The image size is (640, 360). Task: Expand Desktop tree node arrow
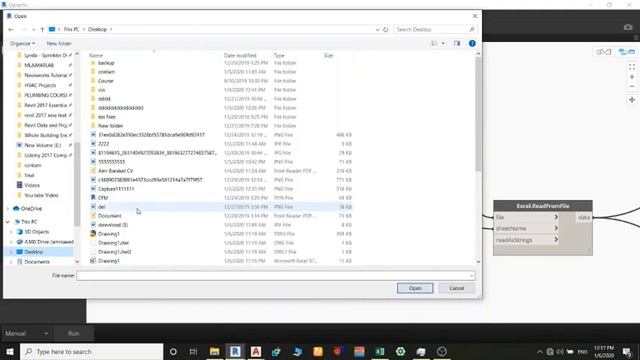pyautogui.click(x=11, y=252)
